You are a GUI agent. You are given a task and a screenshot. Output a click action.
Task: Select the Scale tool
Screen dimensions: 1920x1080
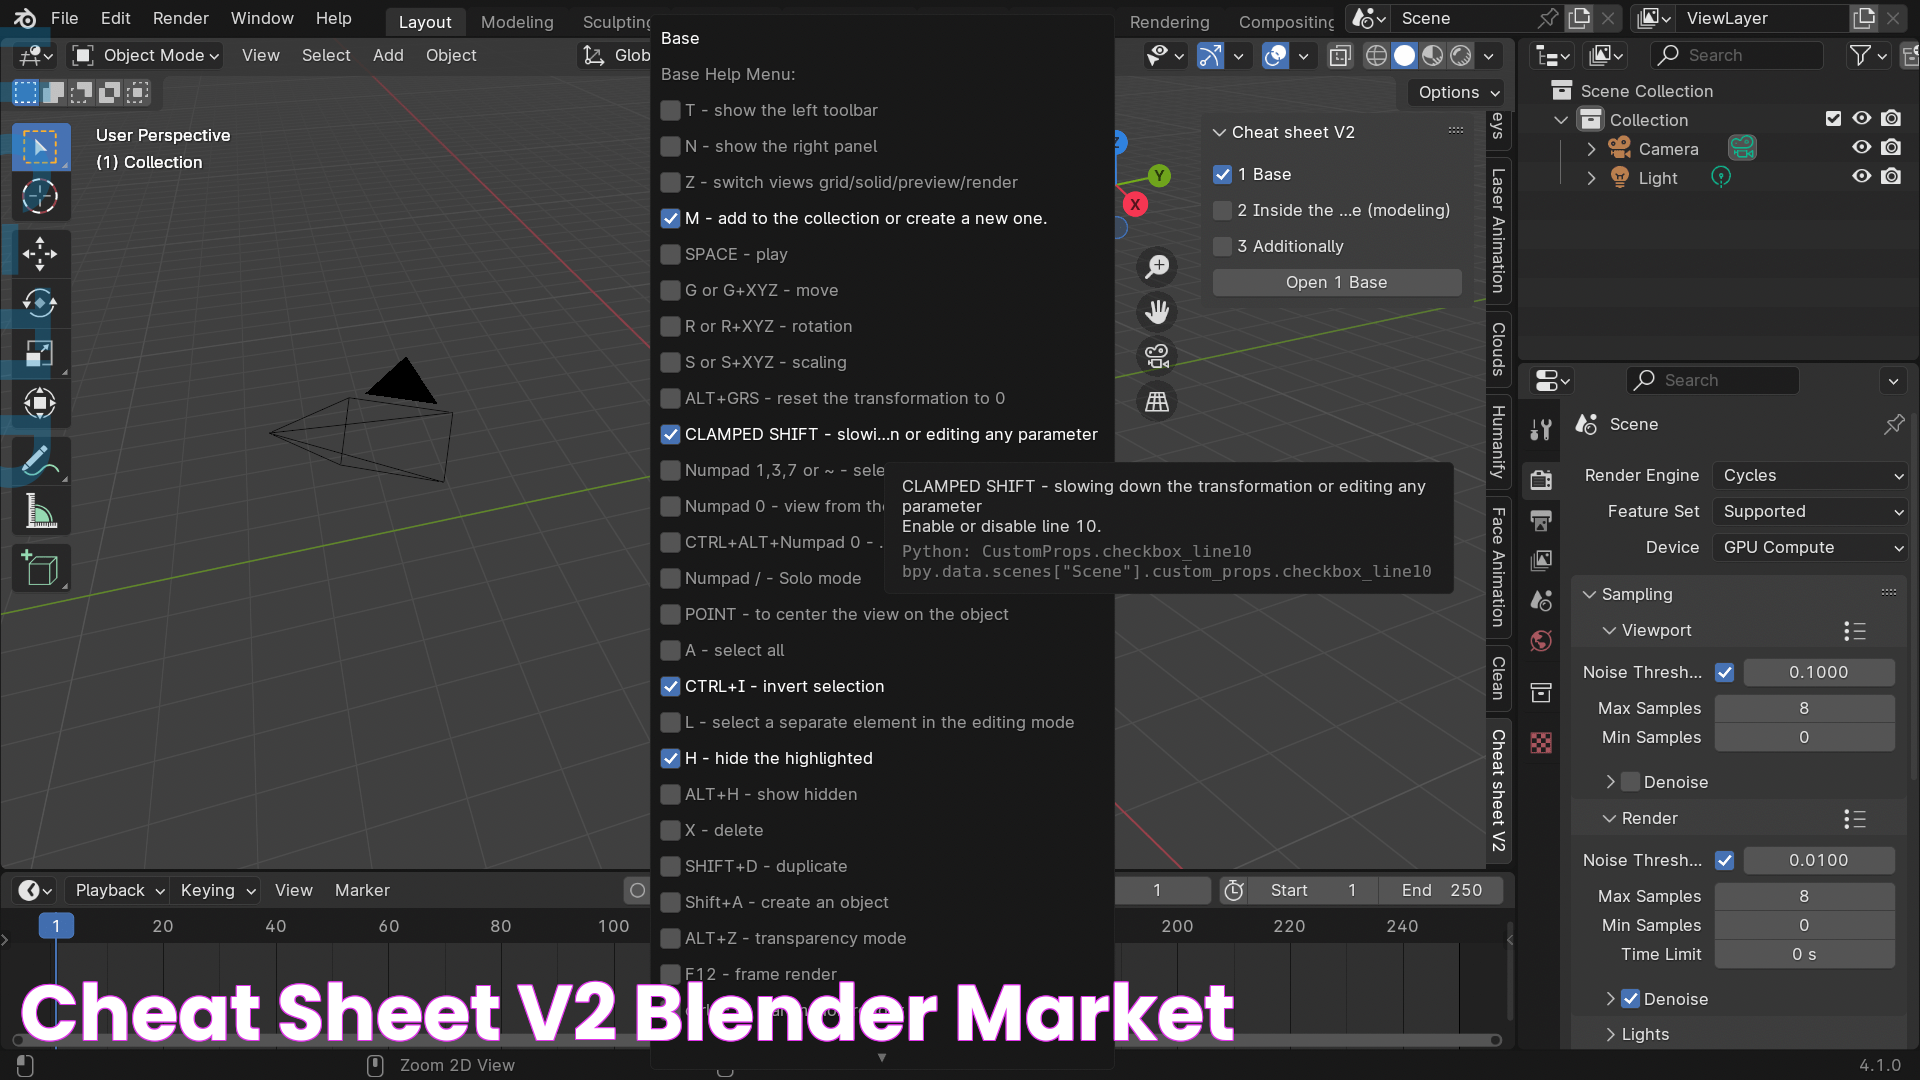click(40, 353)
